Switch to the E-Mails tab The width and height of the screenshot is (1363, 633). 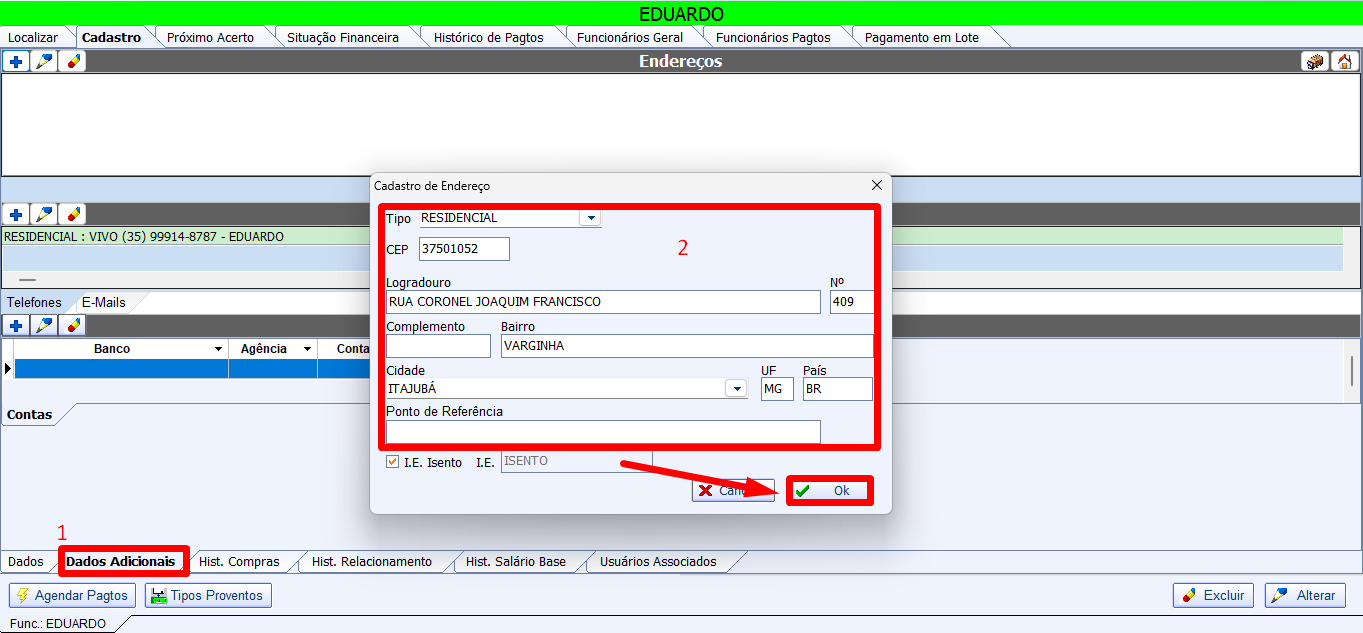coord(103,302)
